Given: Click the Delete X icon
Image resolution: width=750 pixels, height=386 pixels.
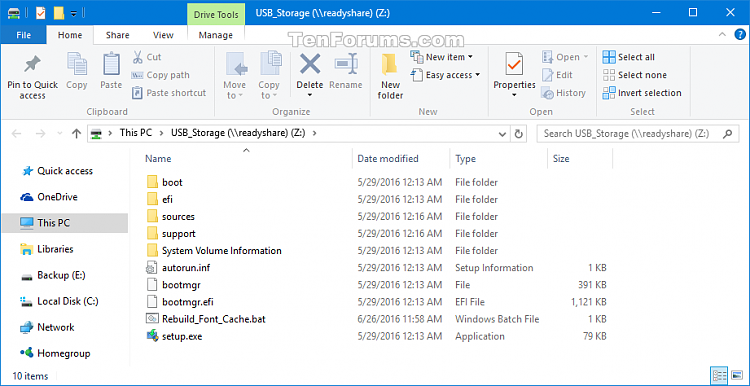Looking at the screenshot, I should (309, 64).
